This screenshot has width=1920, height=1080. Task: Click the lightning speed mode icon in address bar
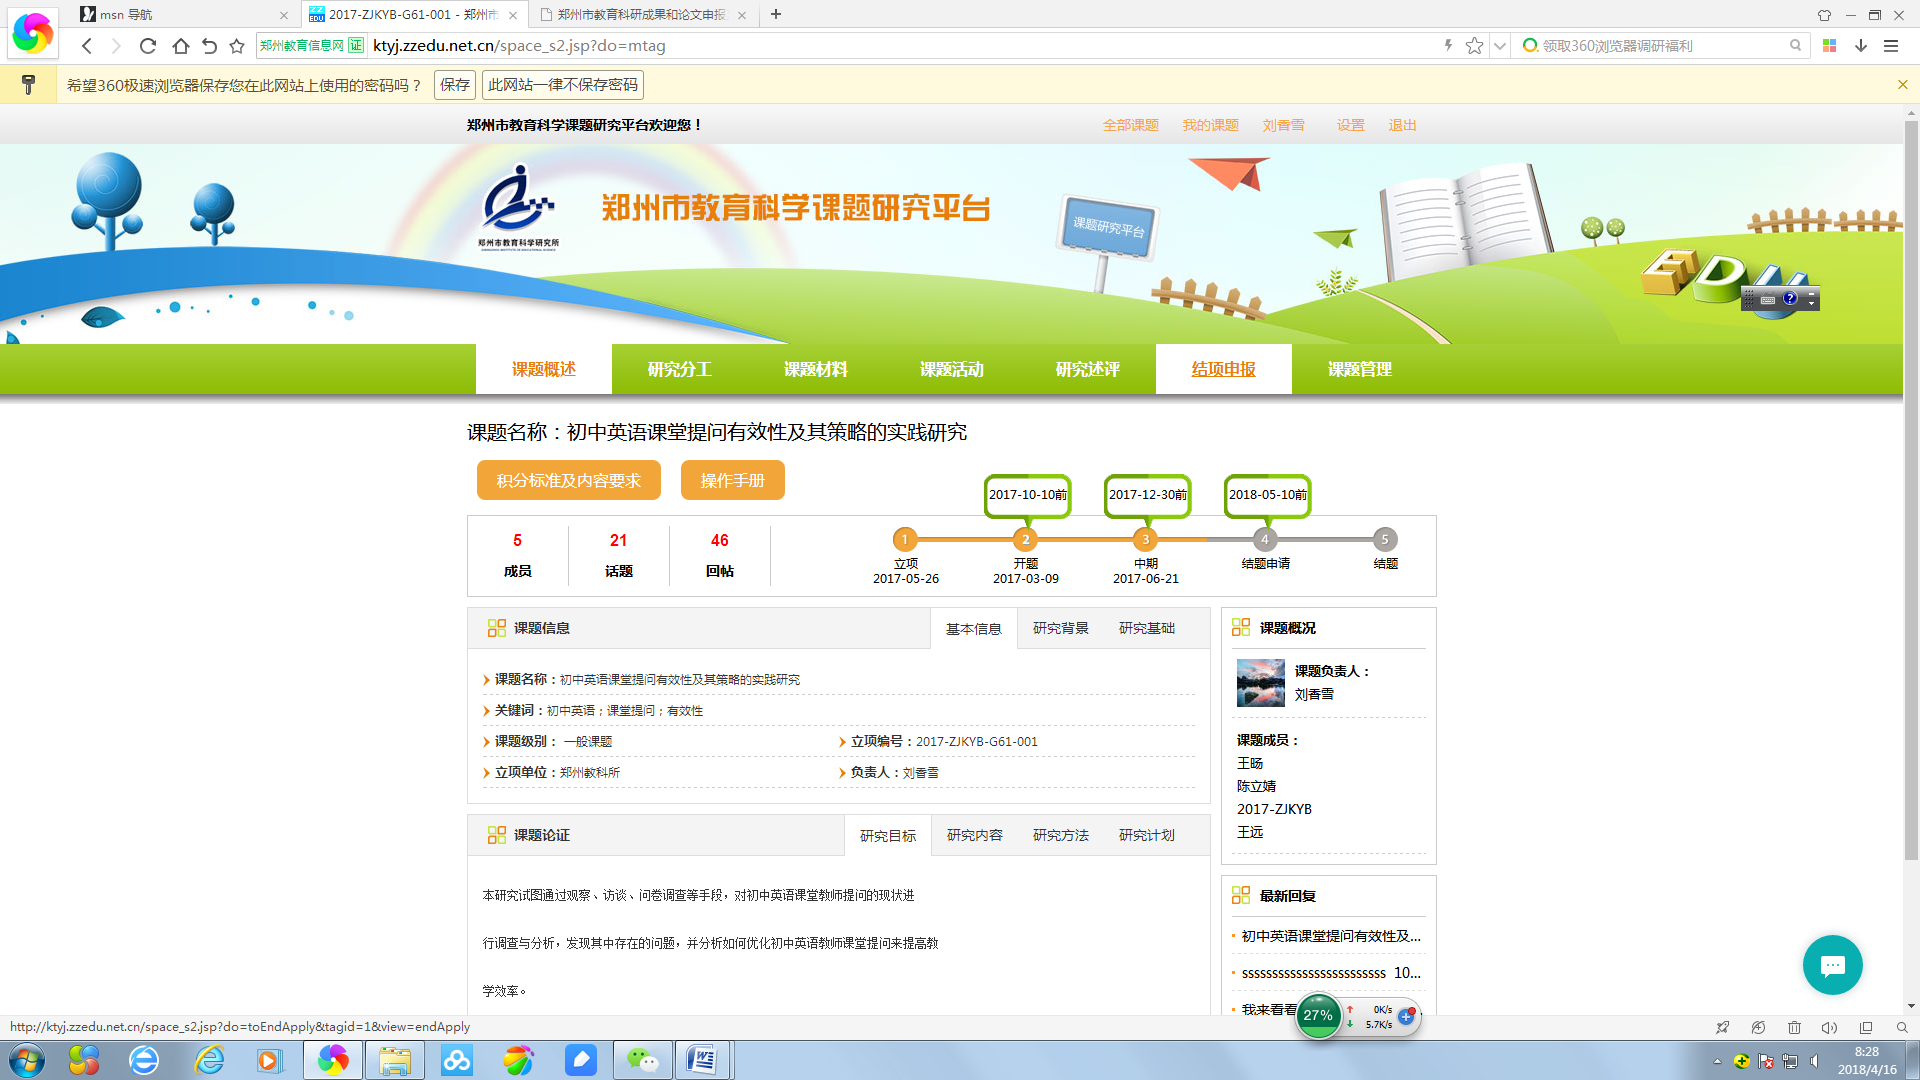1448,45
